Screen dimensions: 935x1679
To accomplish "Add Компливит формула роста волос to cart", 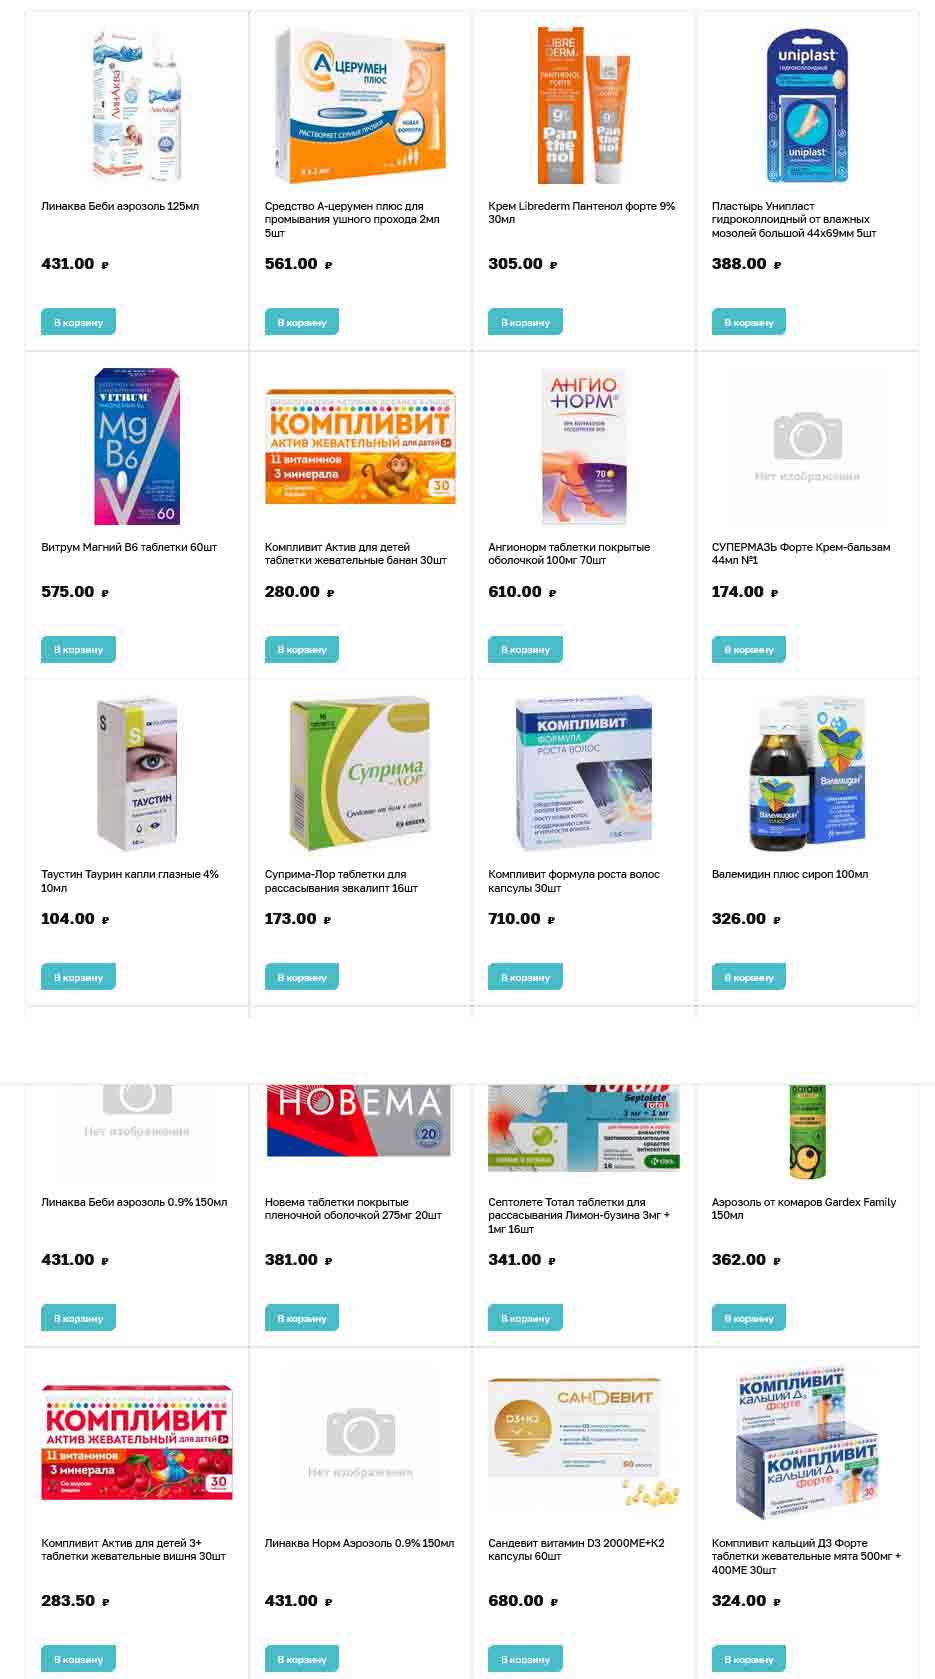I will [x=525, y=977].
